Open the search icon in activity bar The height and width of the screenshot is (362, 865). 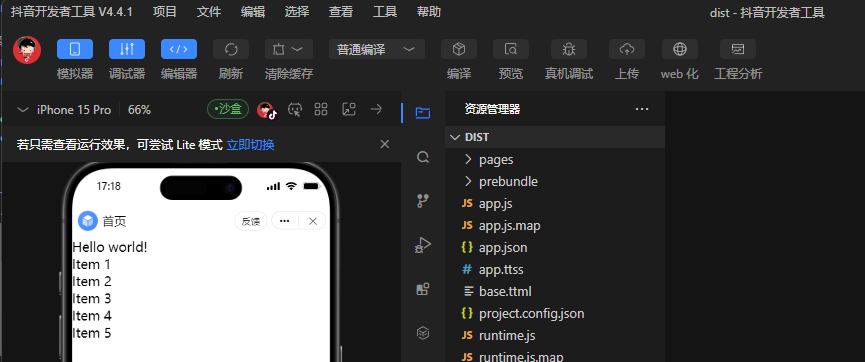[423, 158]
